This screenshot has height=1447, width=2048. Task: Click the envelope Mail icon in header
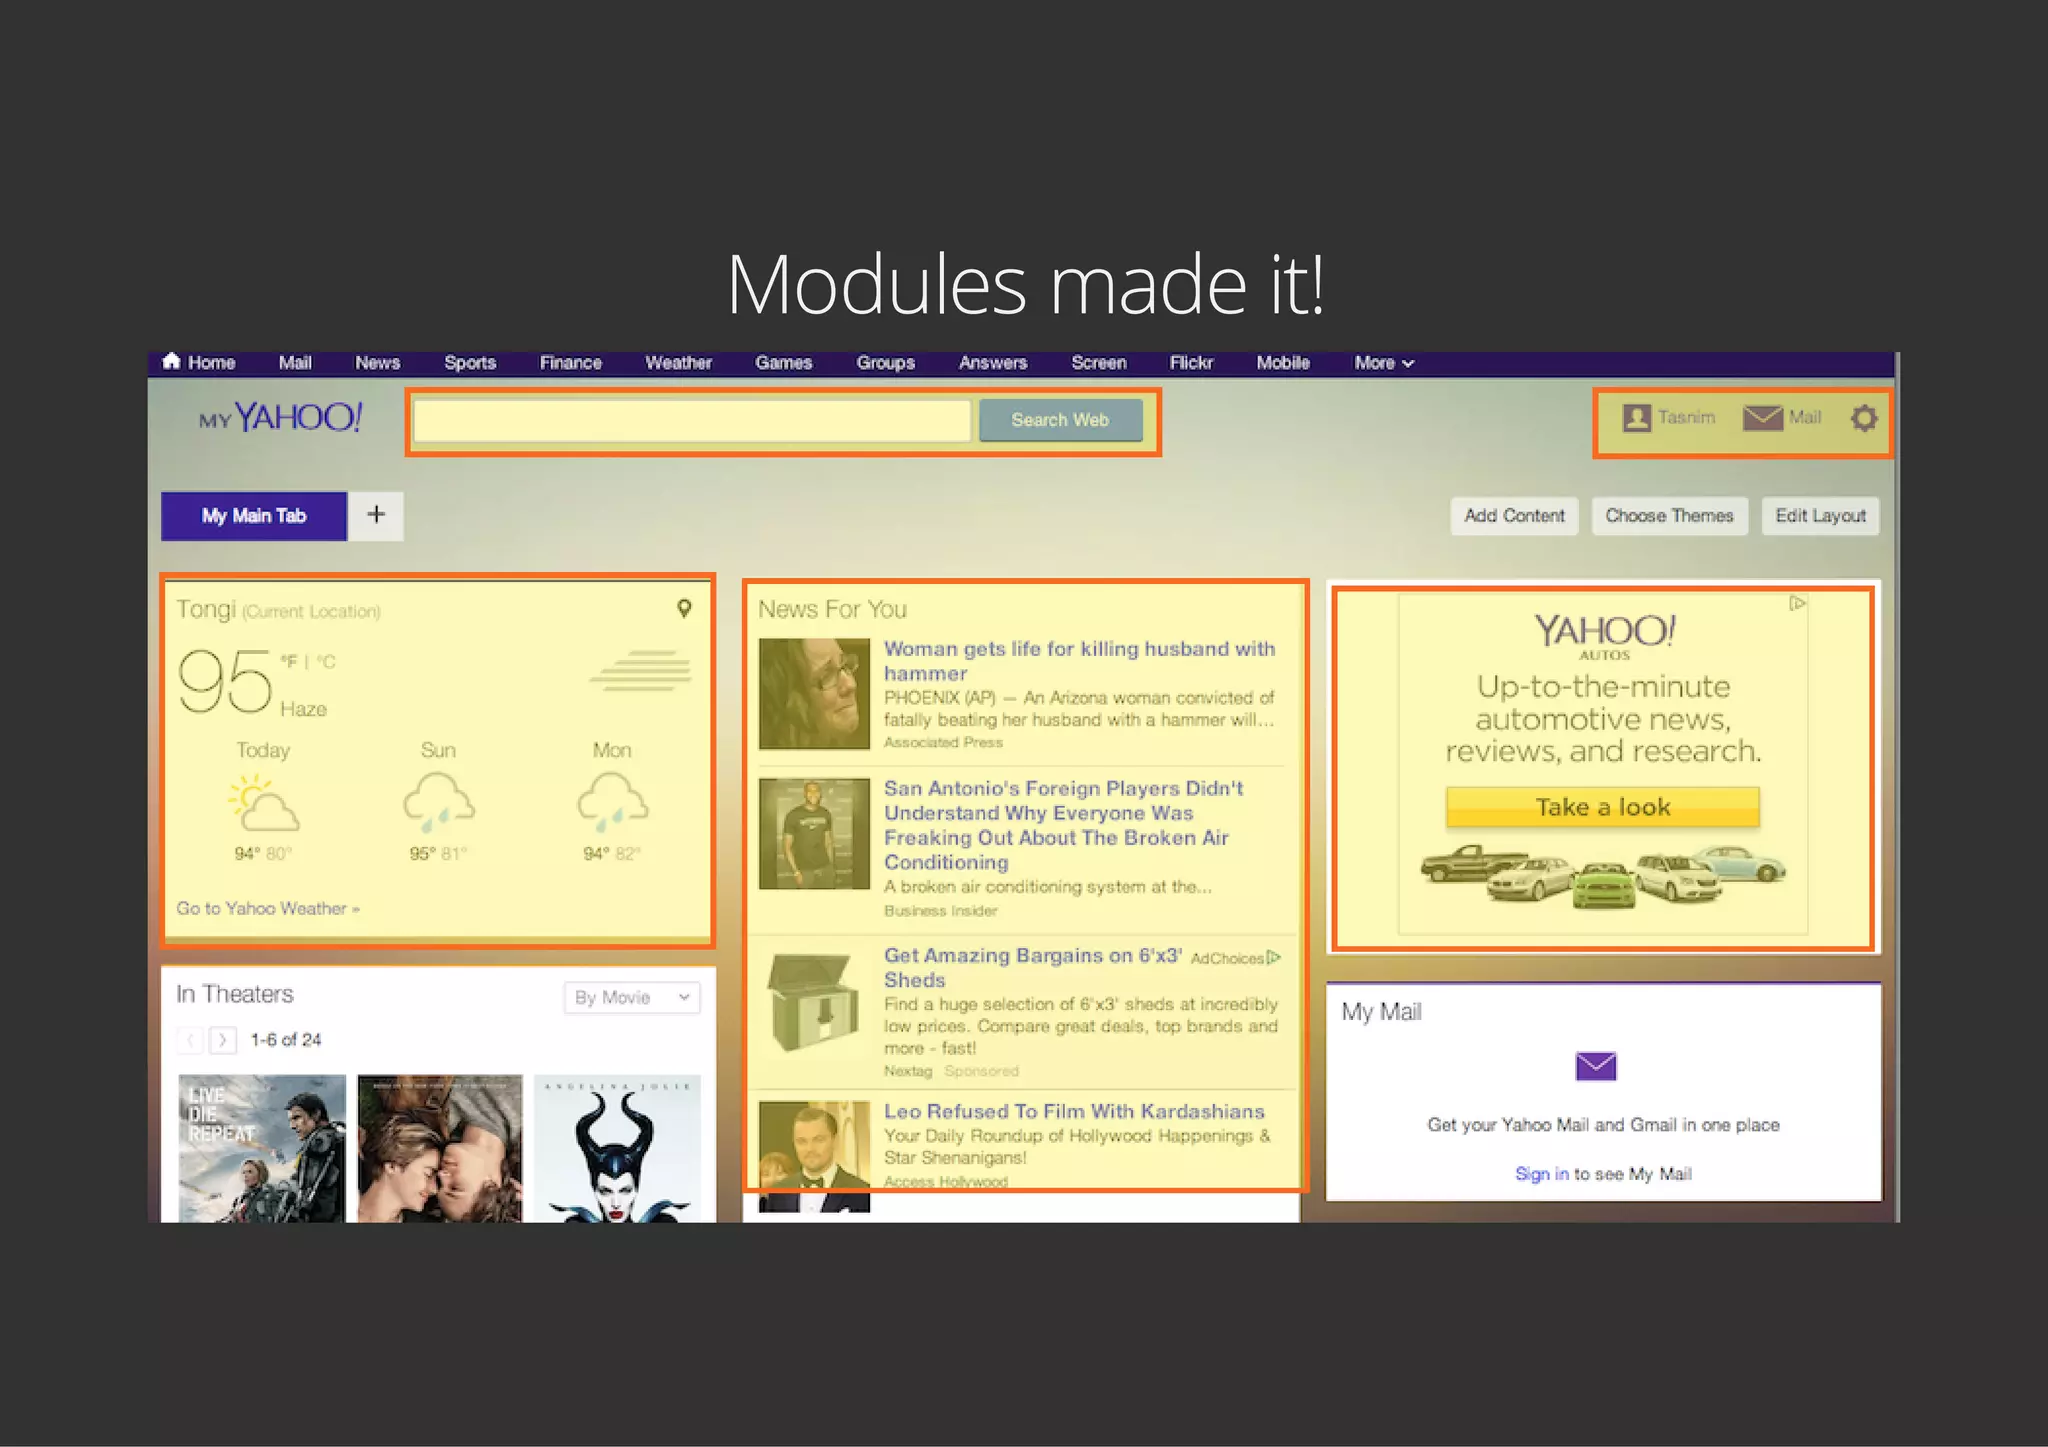(1762, 418)
